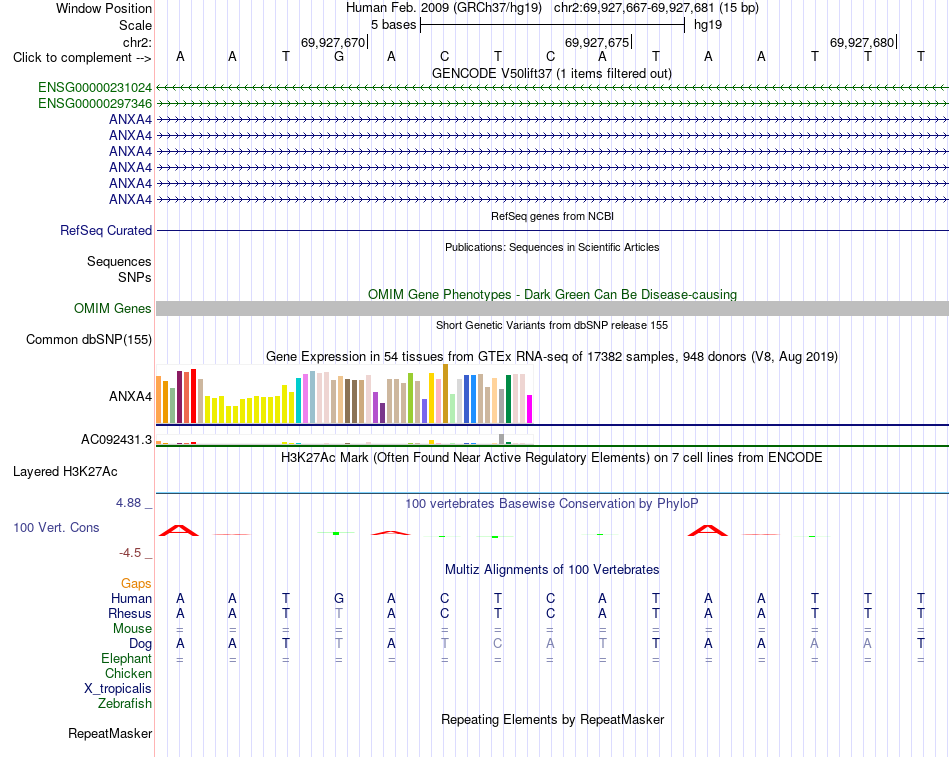950x757 pixels.
Task: Click the Publications: Sequences in Scientific Articles title
Action: pyautogui.click(x=552, y=247)
